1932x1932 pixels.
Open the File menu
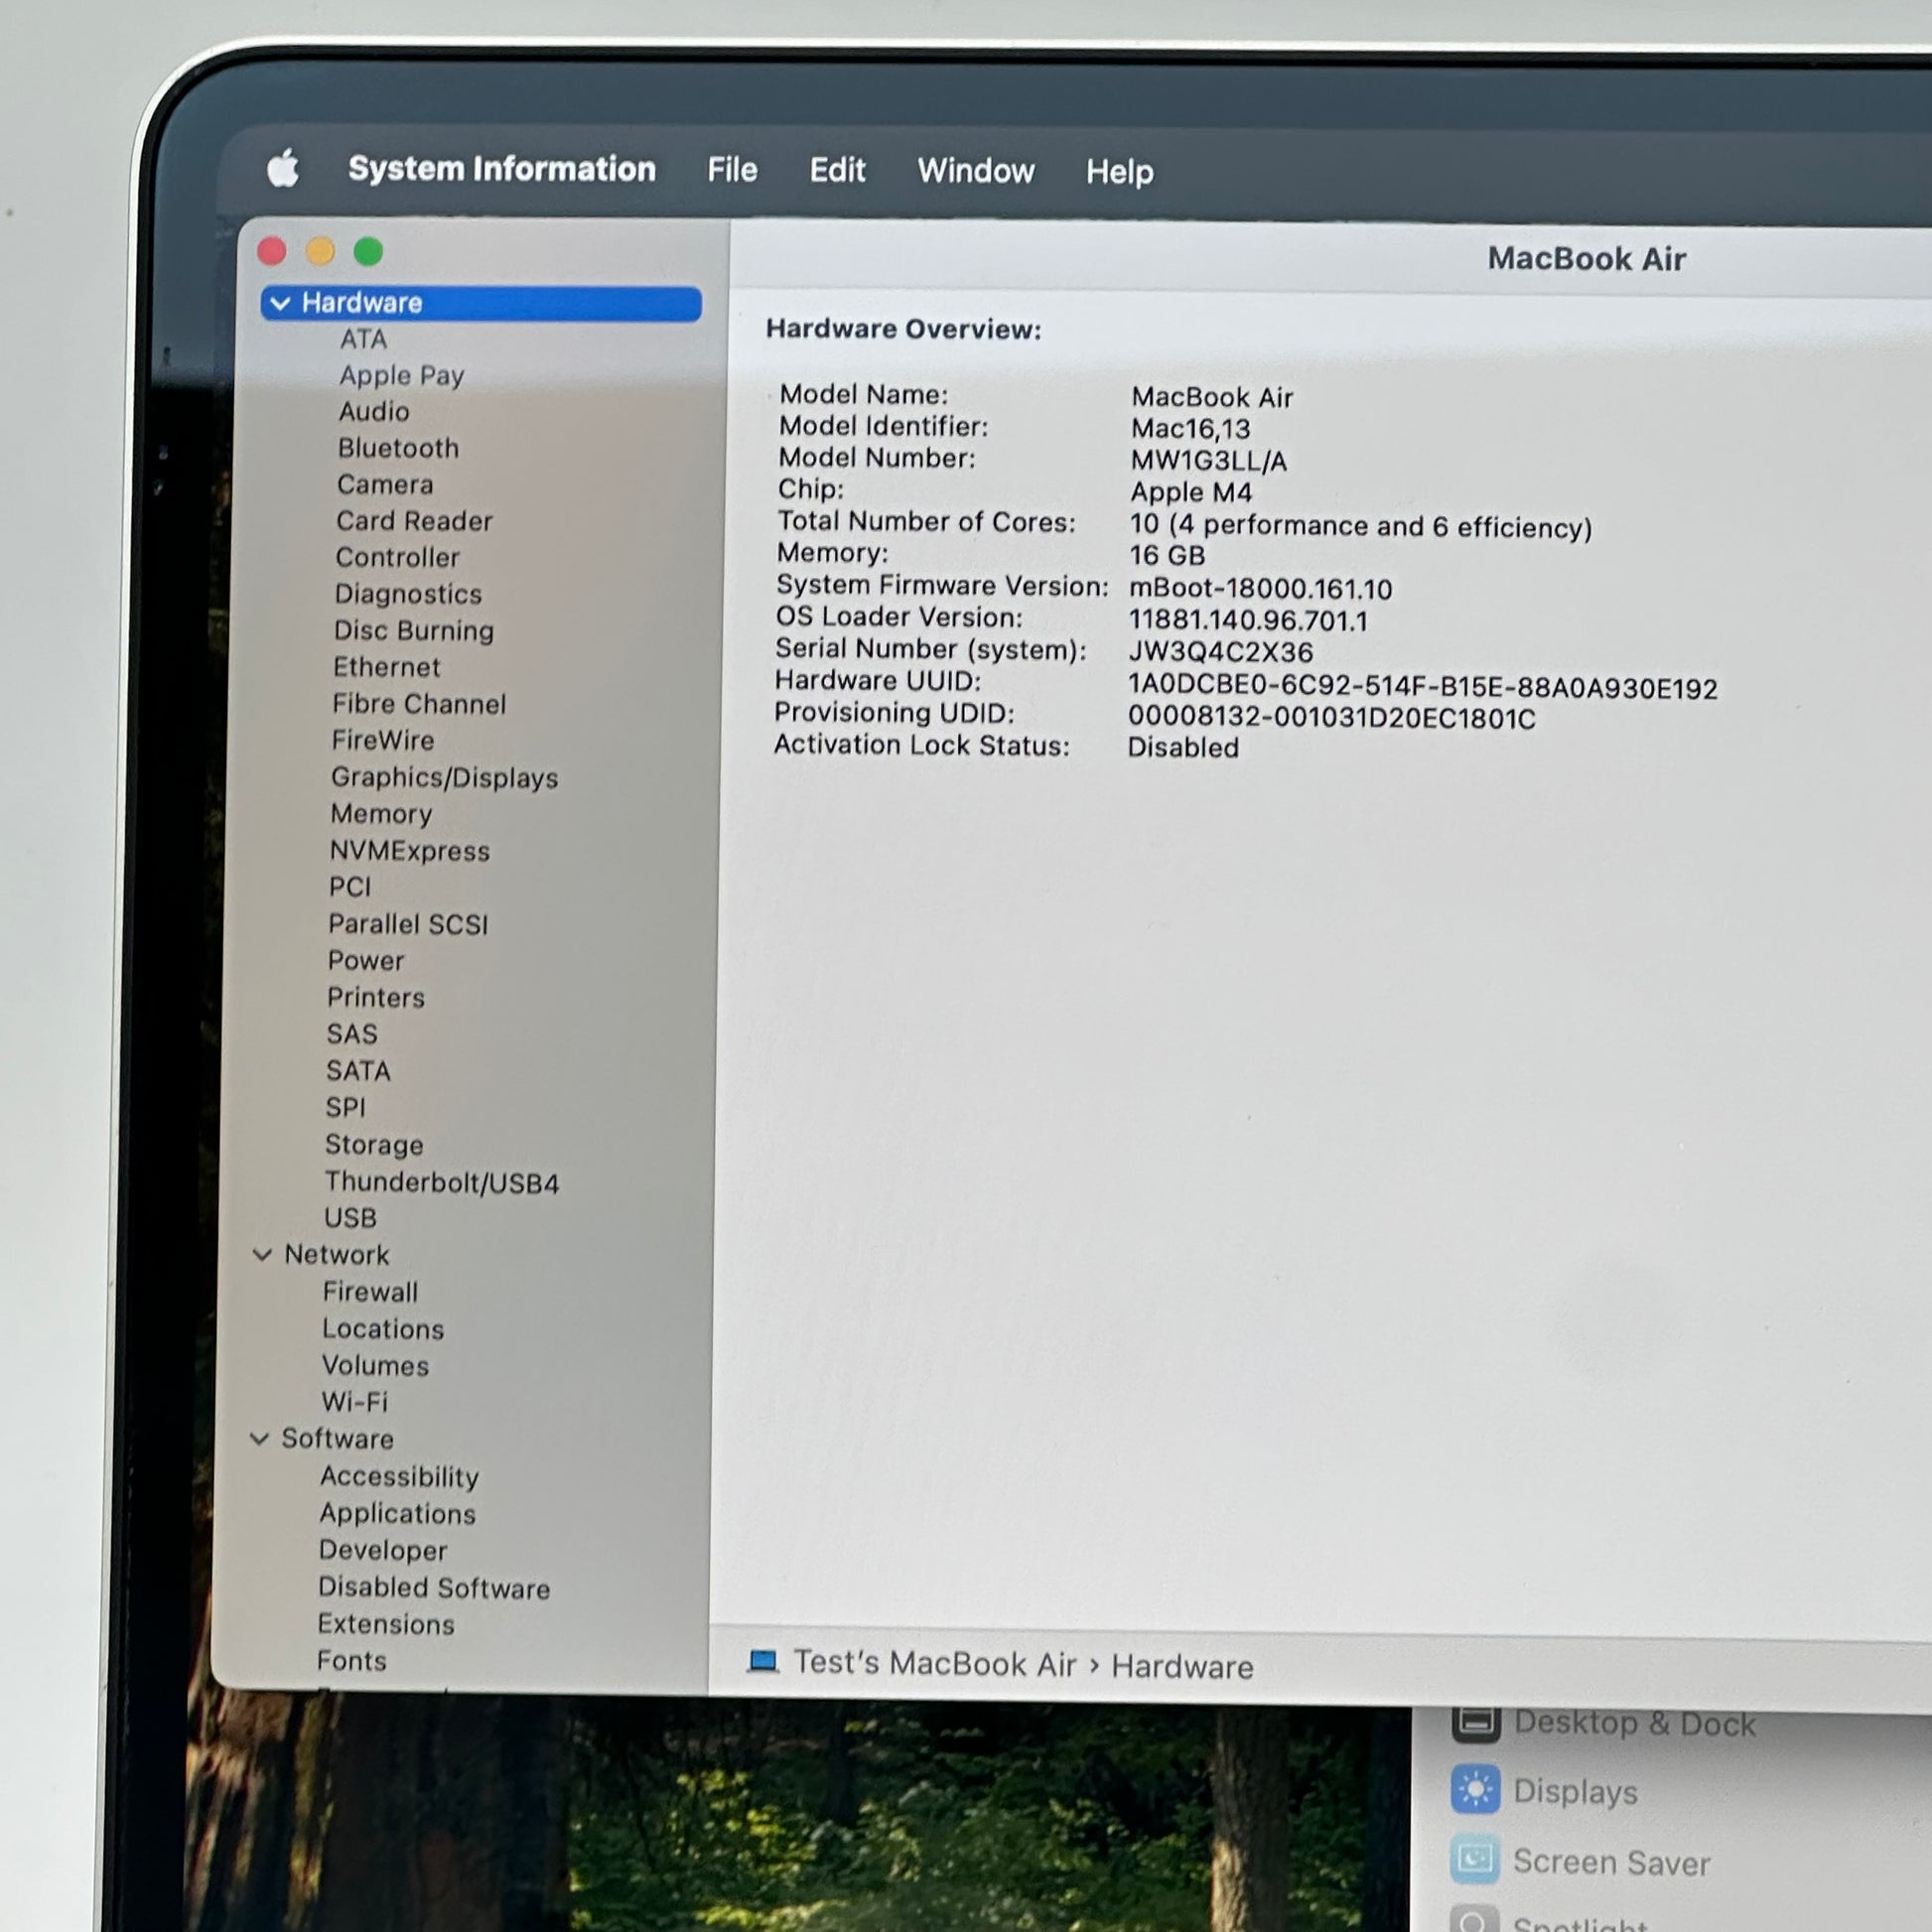point(732,170)
